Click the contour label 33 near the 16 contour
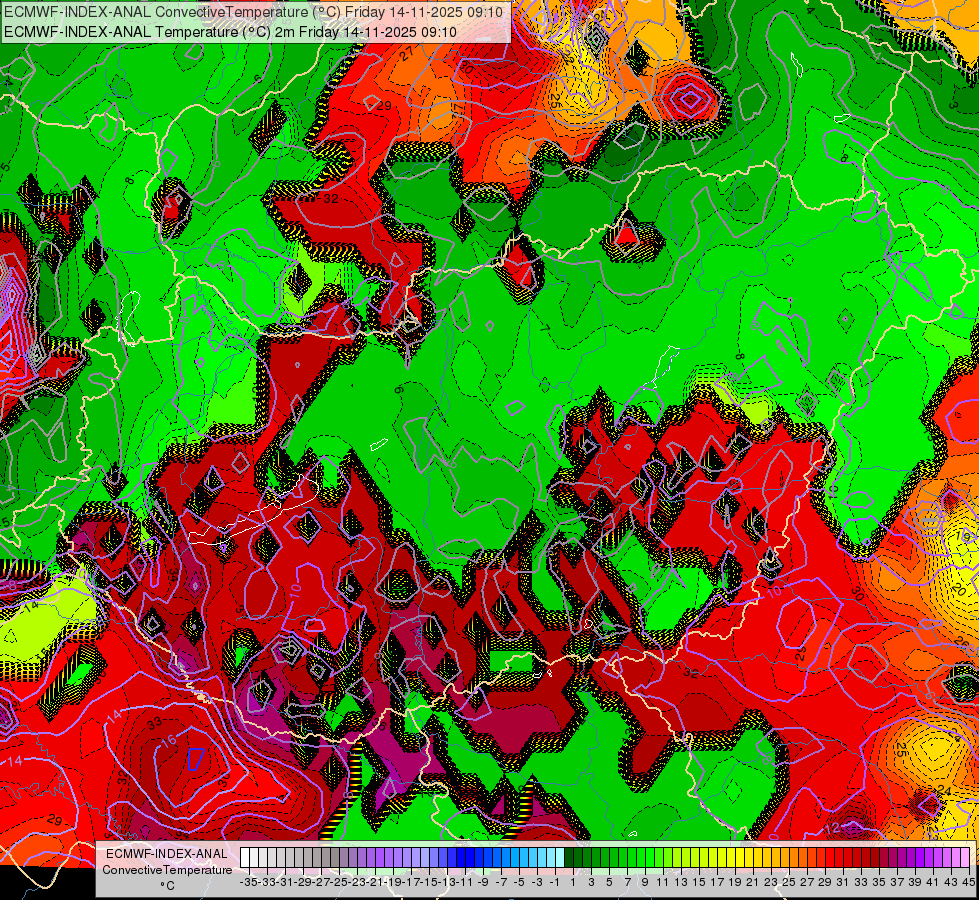This screenshot has height=900, width=979. (x=154, y=723)
